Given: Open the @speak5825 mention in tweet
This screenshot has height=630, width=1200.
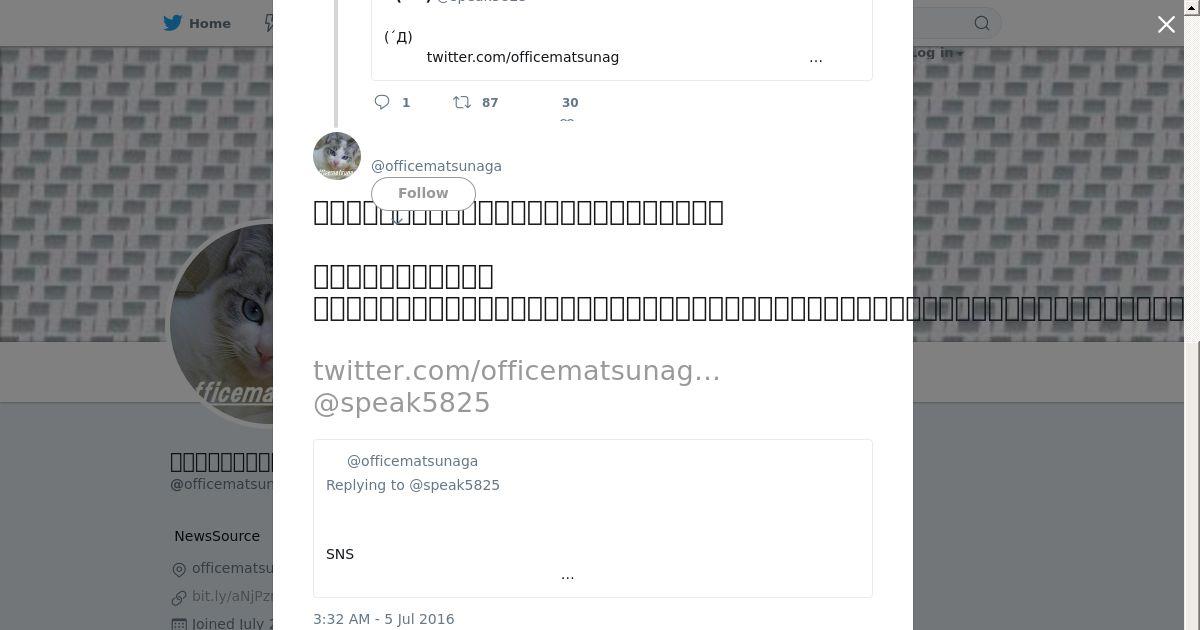Looking at the screenshot, I should click(x=402, y=403).
